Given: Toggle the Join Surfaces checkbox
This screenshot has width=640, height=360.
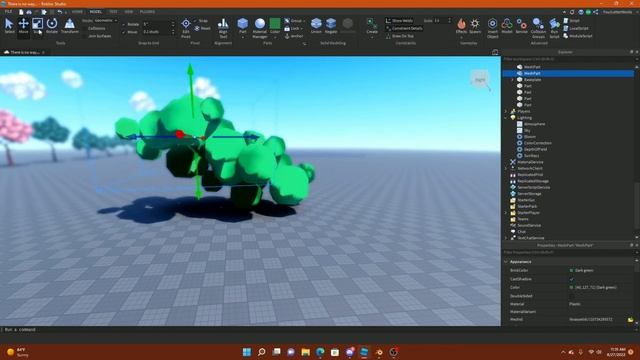Looking at the screenshot, I should [84, 36].
